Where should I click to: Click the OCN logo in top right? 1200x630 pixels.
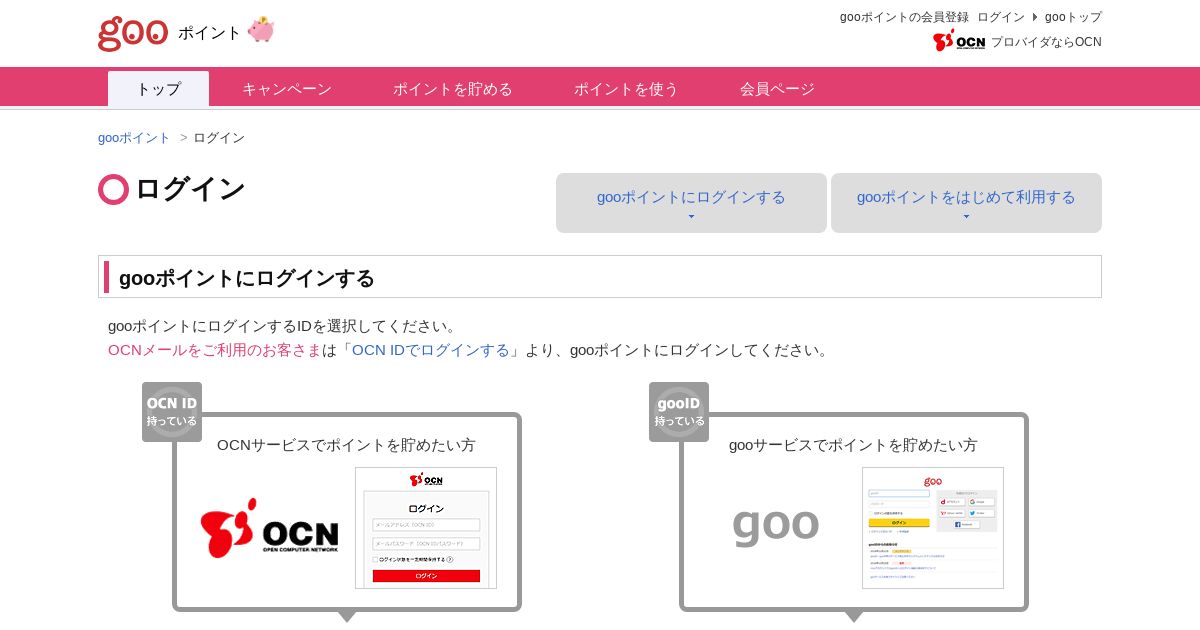pyautogui.click(x=959, y=41)
